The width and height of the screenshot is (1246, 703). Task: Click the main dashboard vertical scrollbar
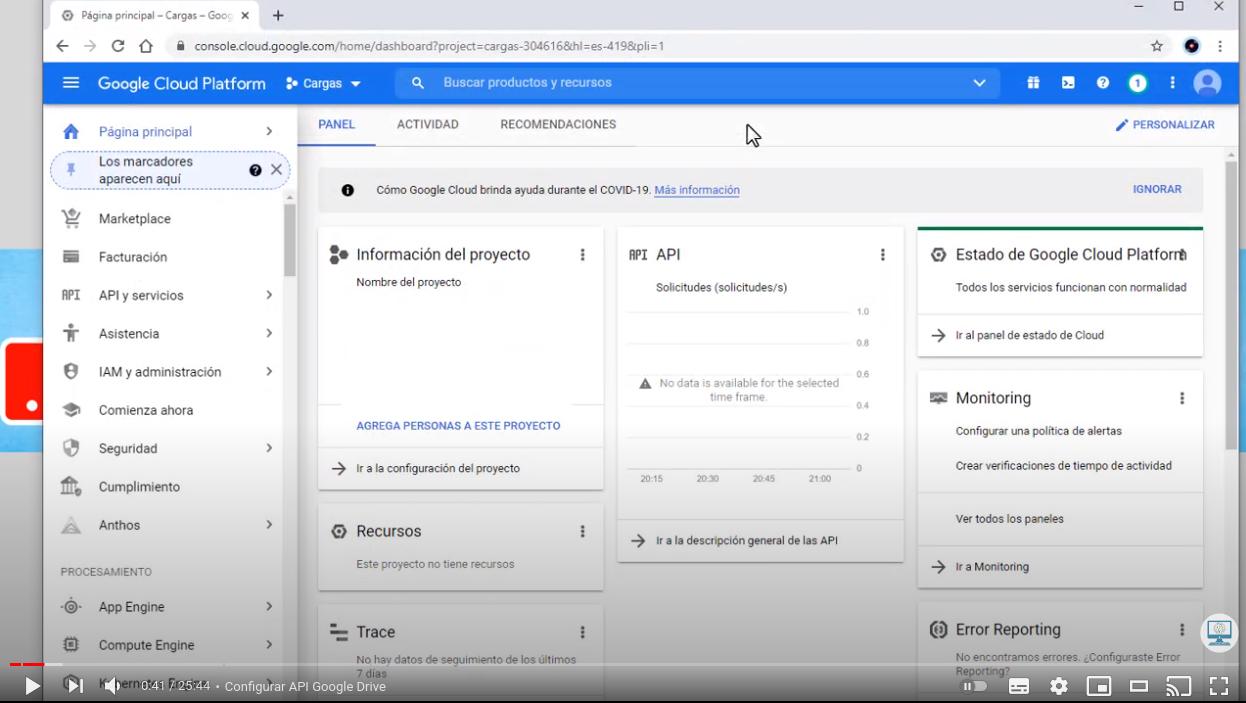[1231, 303]
